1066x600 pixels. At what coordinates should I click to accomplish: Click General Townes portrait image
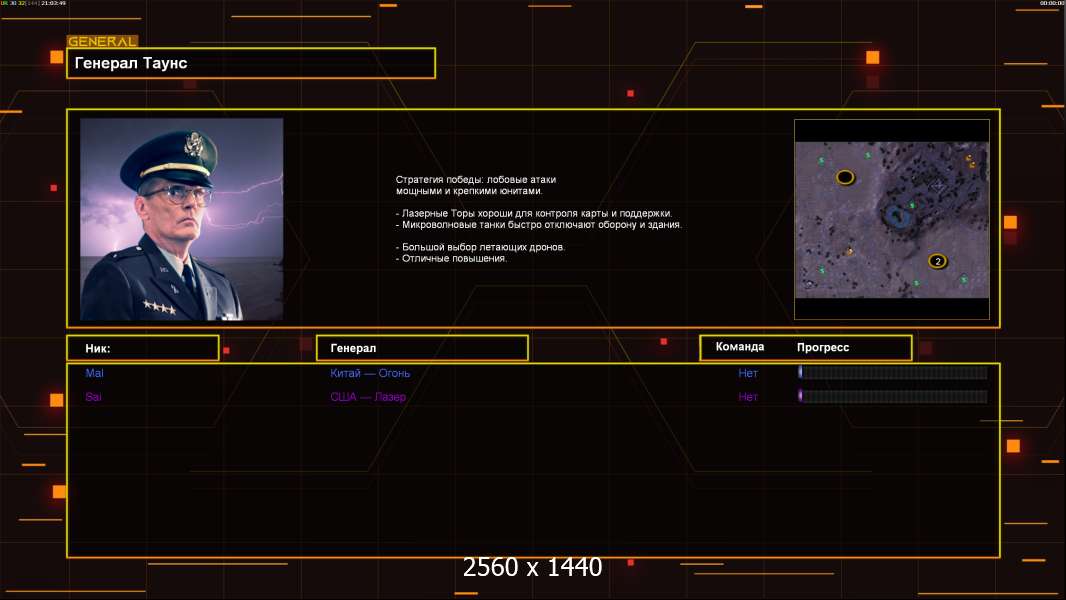[x=181, y=219]
